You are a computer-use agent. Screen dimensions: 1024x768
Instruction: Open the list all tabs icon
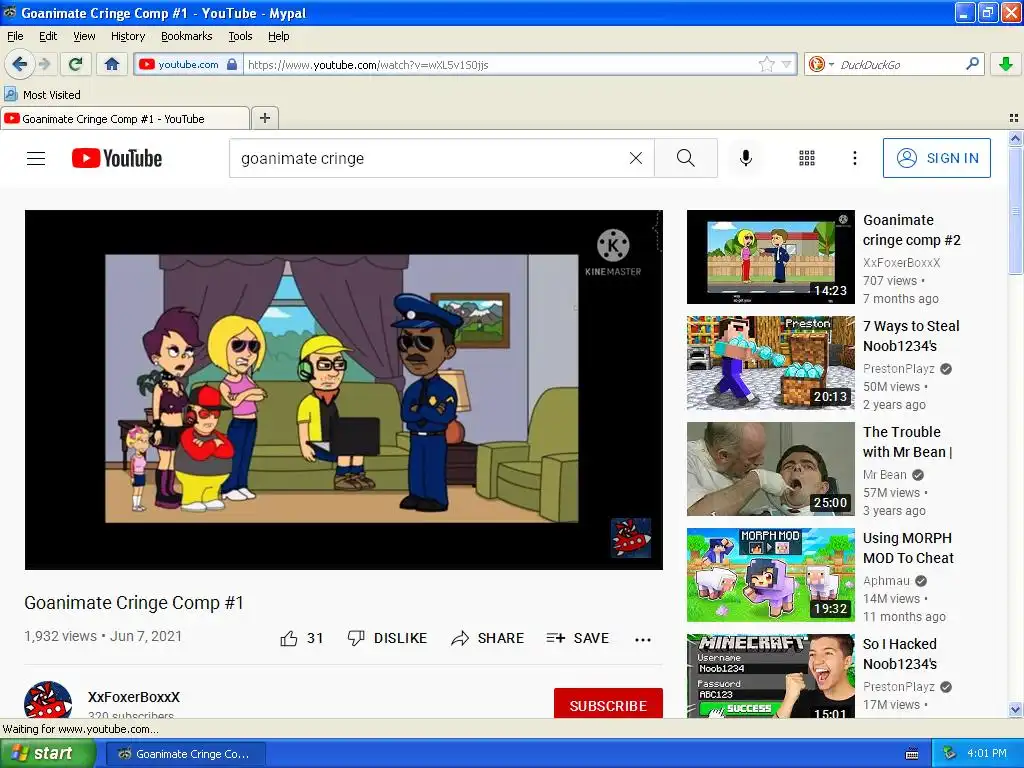coord(1014,118)
